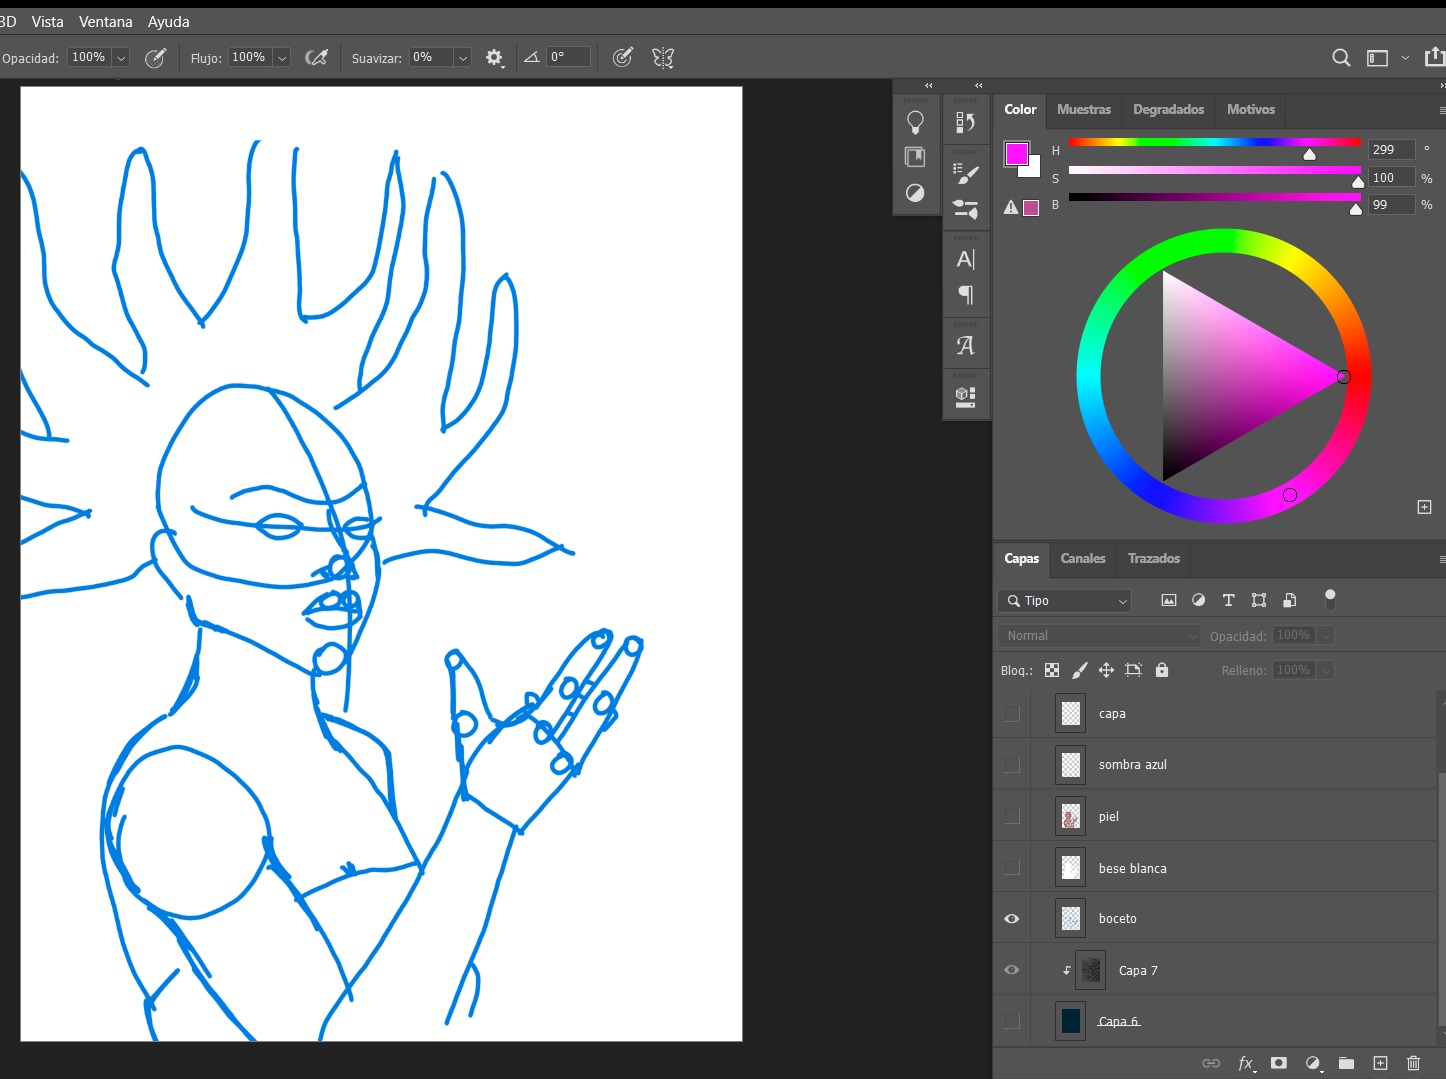Toggle lock image pixels brush icon
The image size is (1446, 1079).
pos(1079,670)
